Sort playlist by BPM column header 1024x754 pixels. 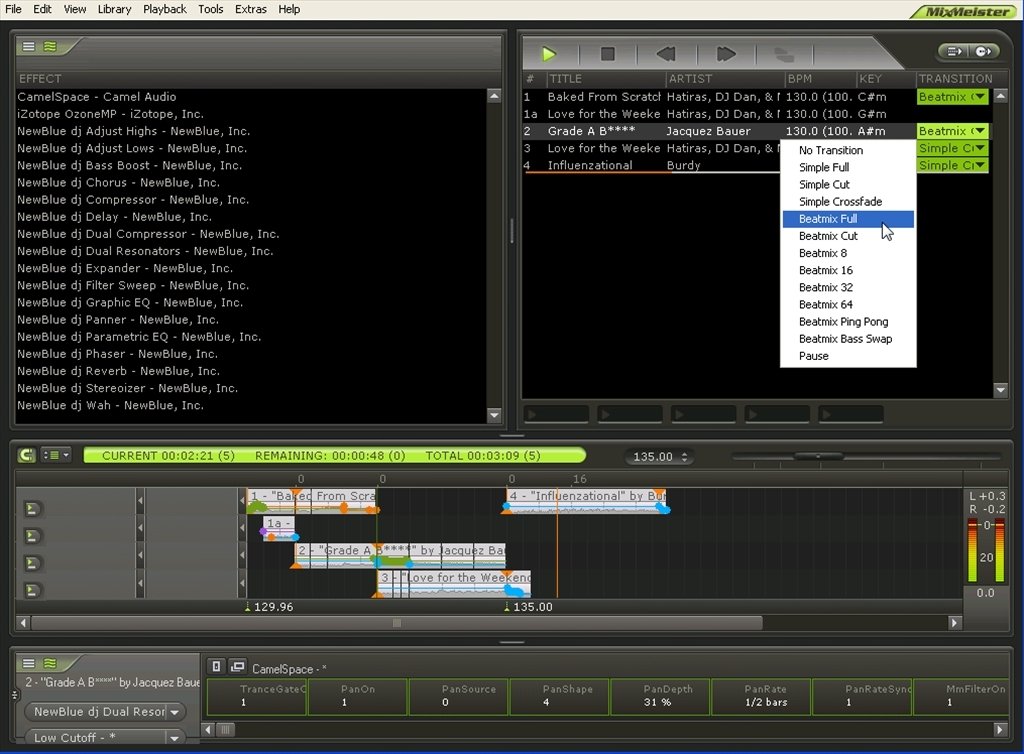pos(820,79)
